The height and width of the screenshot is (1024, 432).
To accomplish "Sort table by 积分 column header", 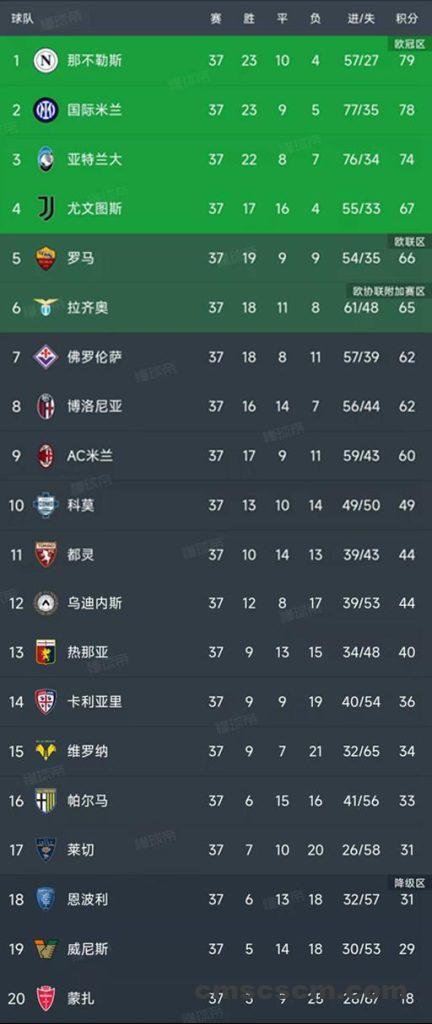I will [407, 19].
